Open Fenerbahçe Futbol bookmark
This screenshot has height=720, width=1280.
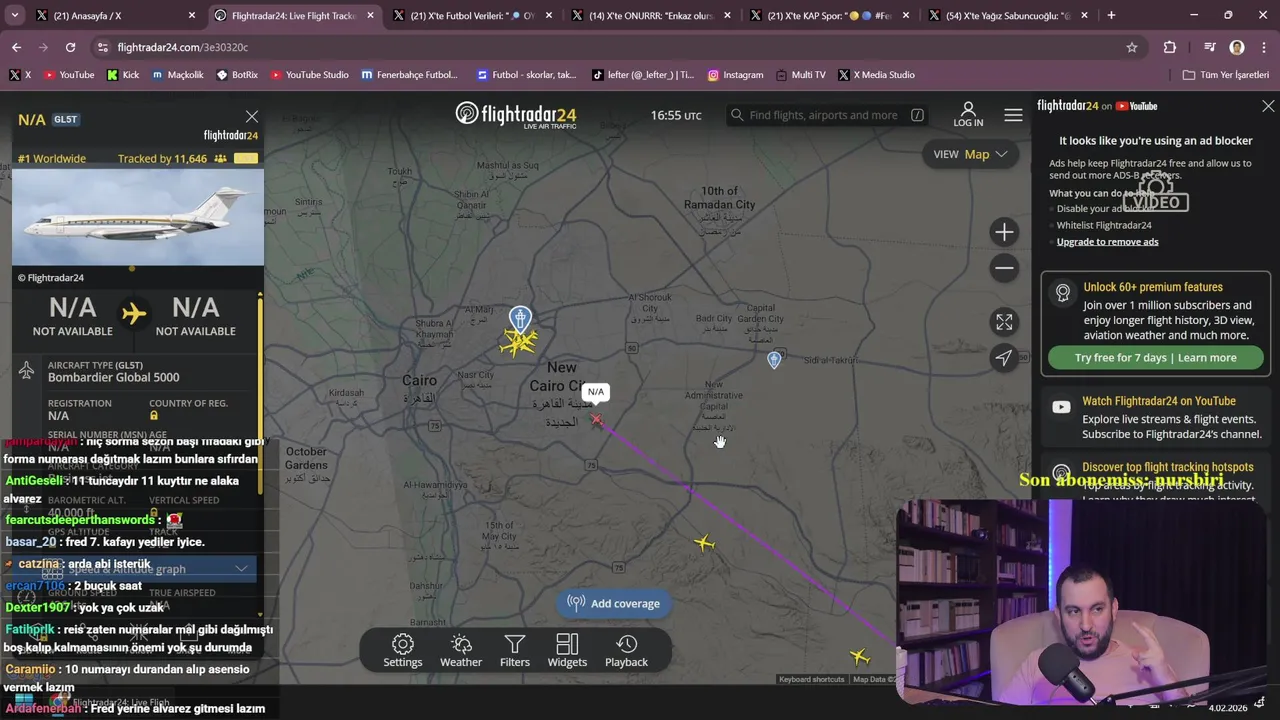point(409,75)
